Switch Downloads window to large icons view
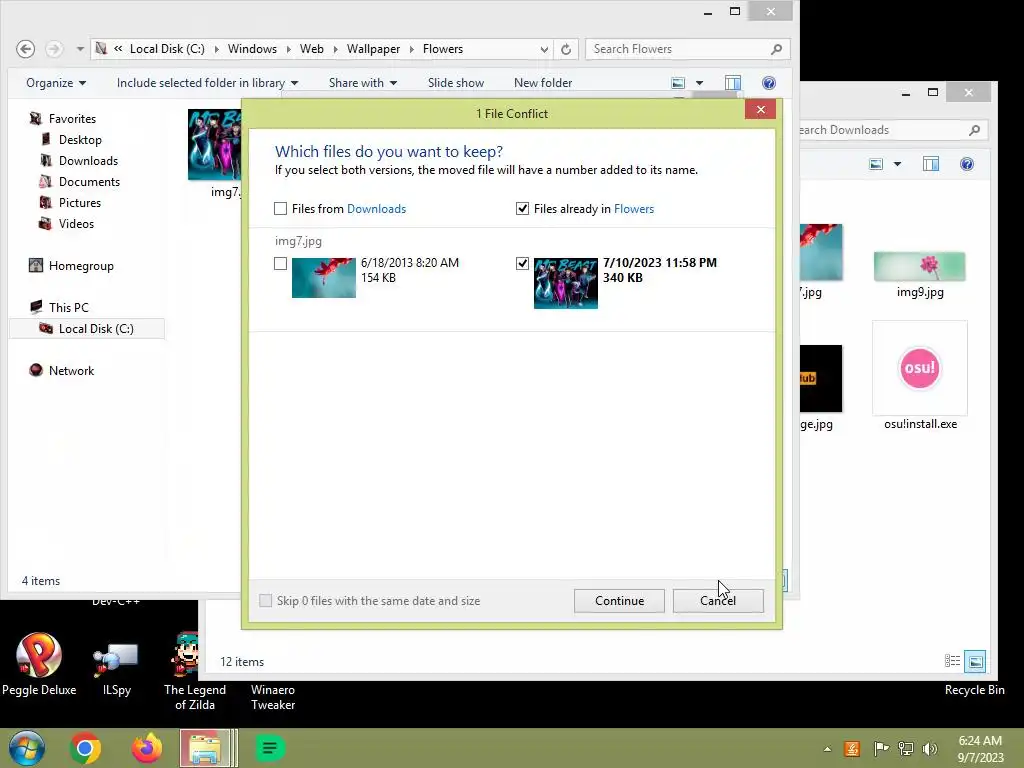The image size is (1024, 768). 975,661
